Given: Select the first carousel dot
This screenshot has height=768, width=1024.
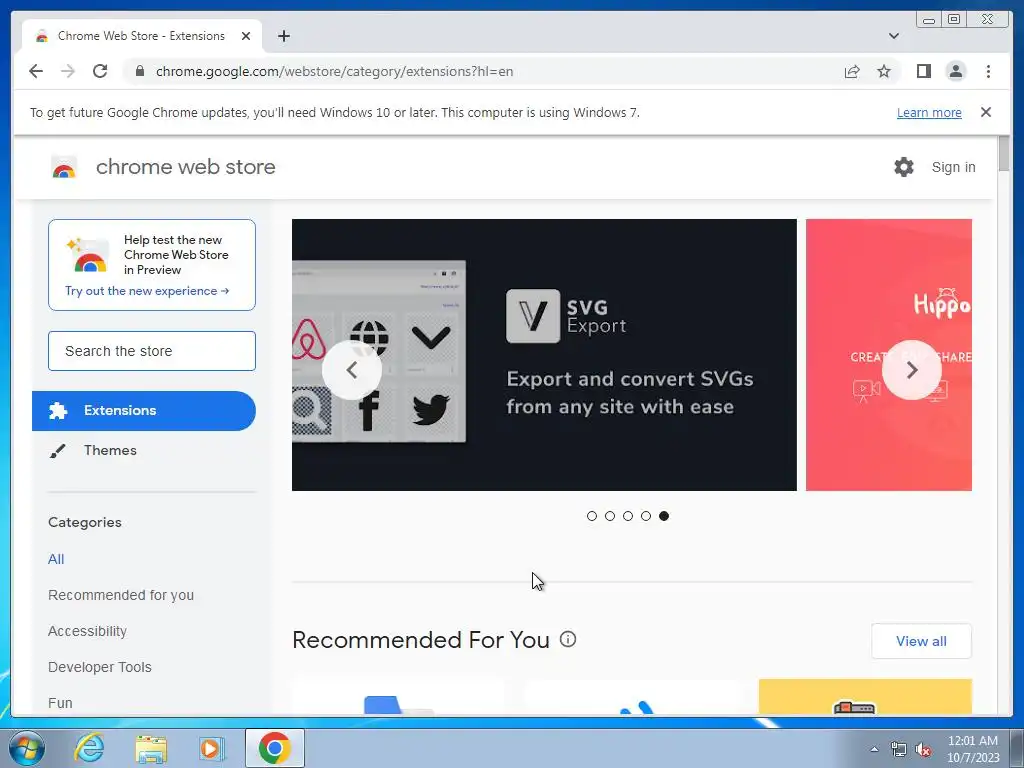Looking at the screenshot, I should (592, 516).
